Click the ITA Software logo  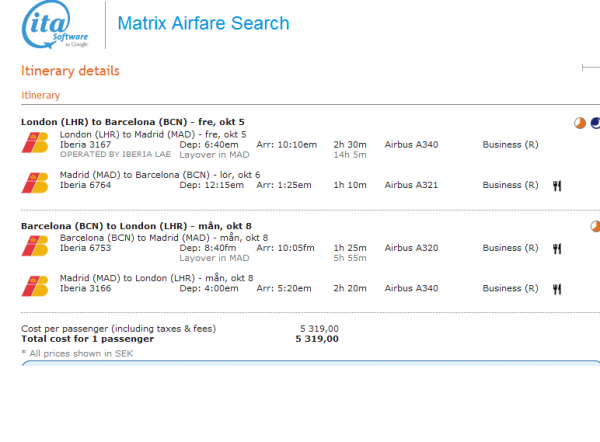[x=56, y=27]
